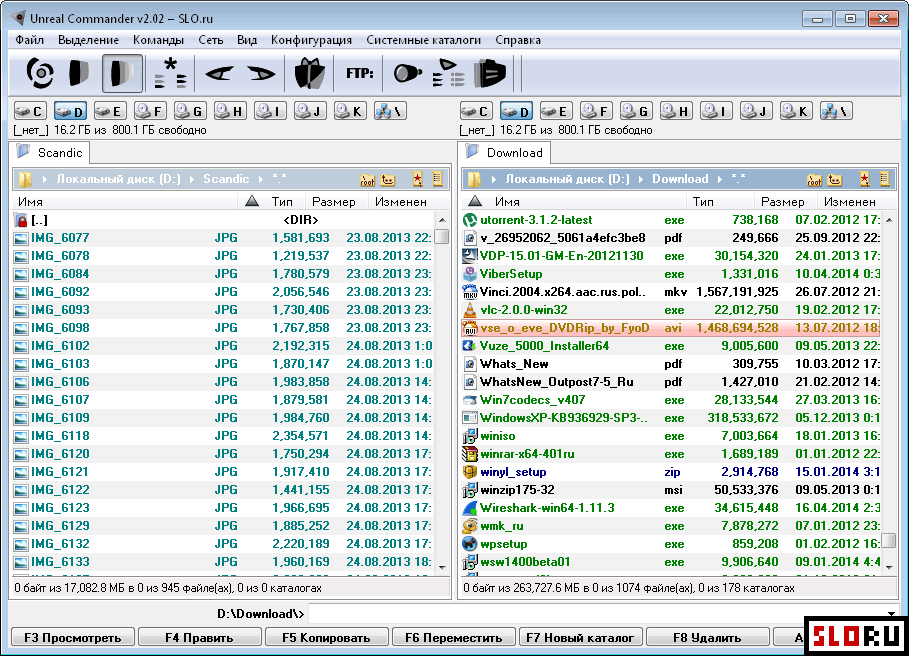Click F3 Просмотреть button
This screenshot has width=909, height=656.
(72, 637)
